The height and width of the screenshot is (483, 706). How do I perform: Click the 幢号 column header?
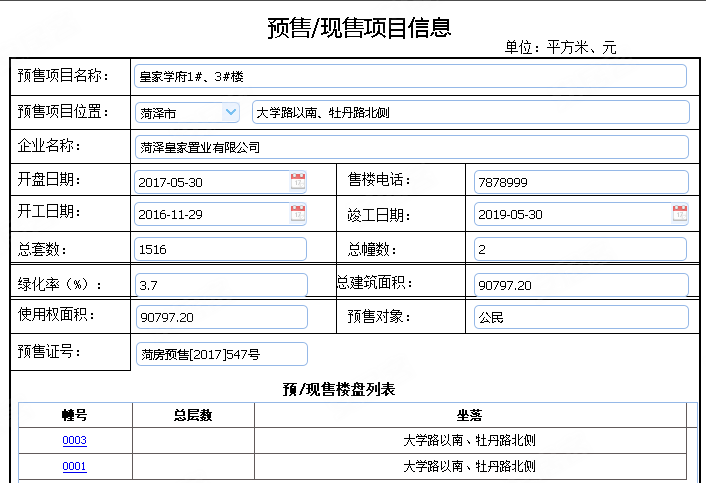(x=75, y=415)
